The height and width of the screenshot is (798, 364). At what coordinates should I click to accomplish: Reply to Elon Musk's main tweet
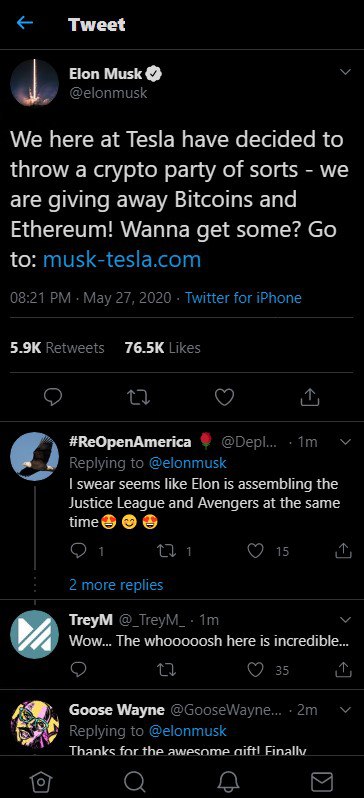(53, 397)
